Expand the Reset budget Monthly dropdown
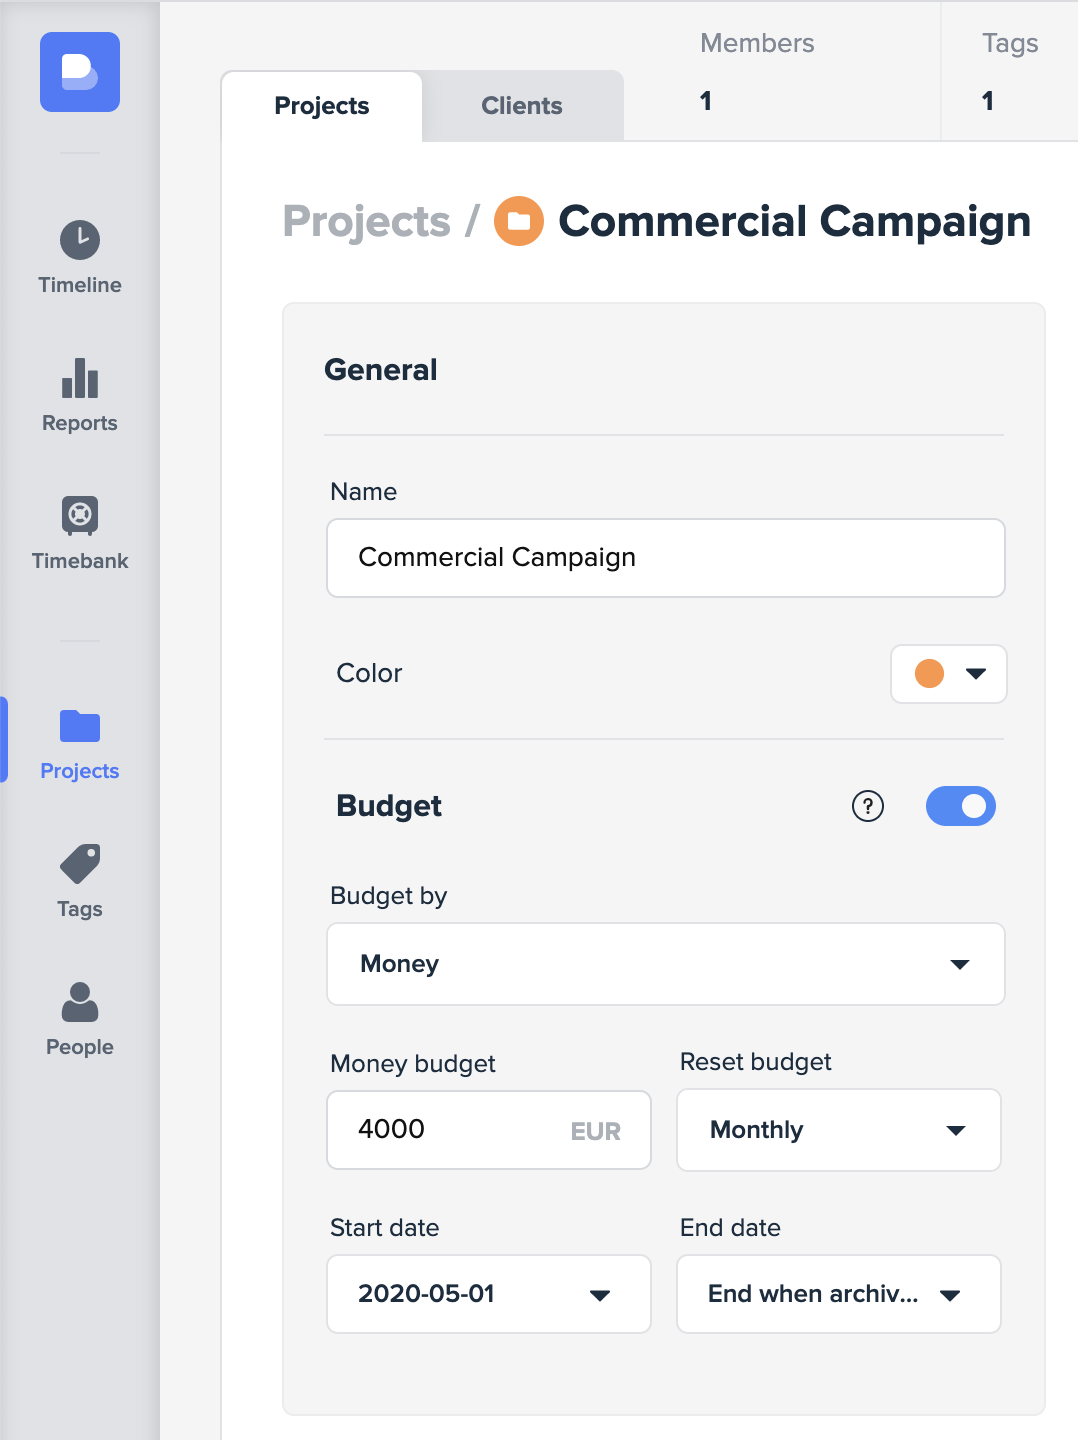 tap(838, 1130)
